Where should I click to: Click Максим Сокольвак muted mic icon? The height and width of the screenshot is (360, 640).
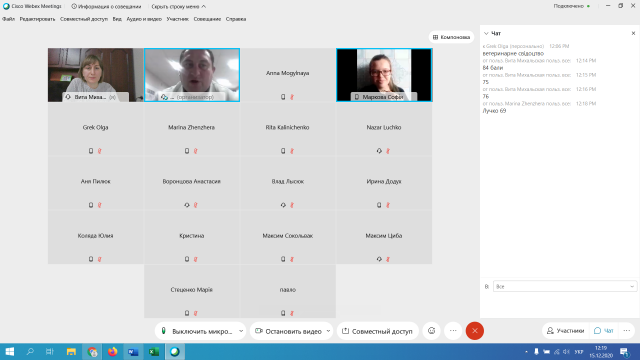click(x=292, y=259)
